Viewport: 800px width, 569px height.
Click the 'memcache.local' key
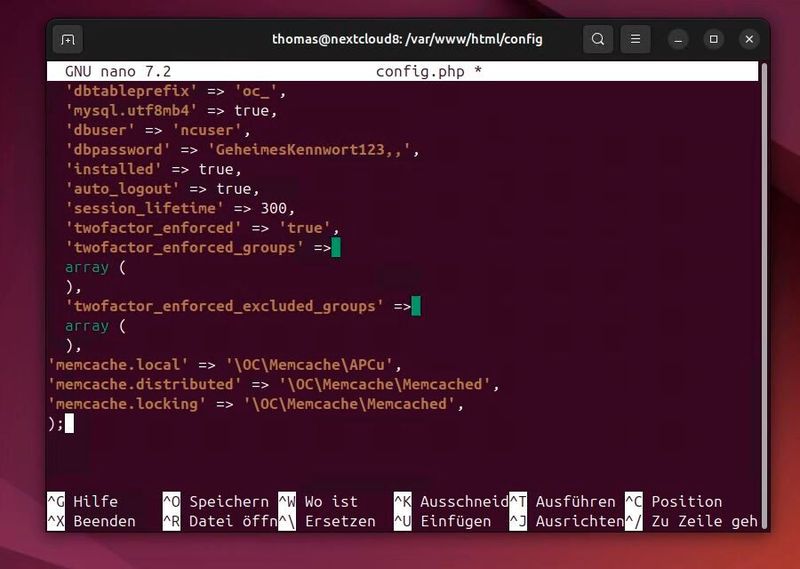118,365
